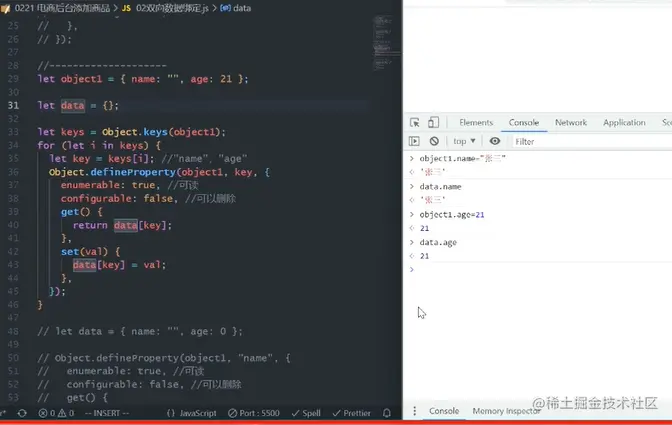Viewport: 672px width, 425px height.
Task: Switch to the Elements tab
Action: 476,123
